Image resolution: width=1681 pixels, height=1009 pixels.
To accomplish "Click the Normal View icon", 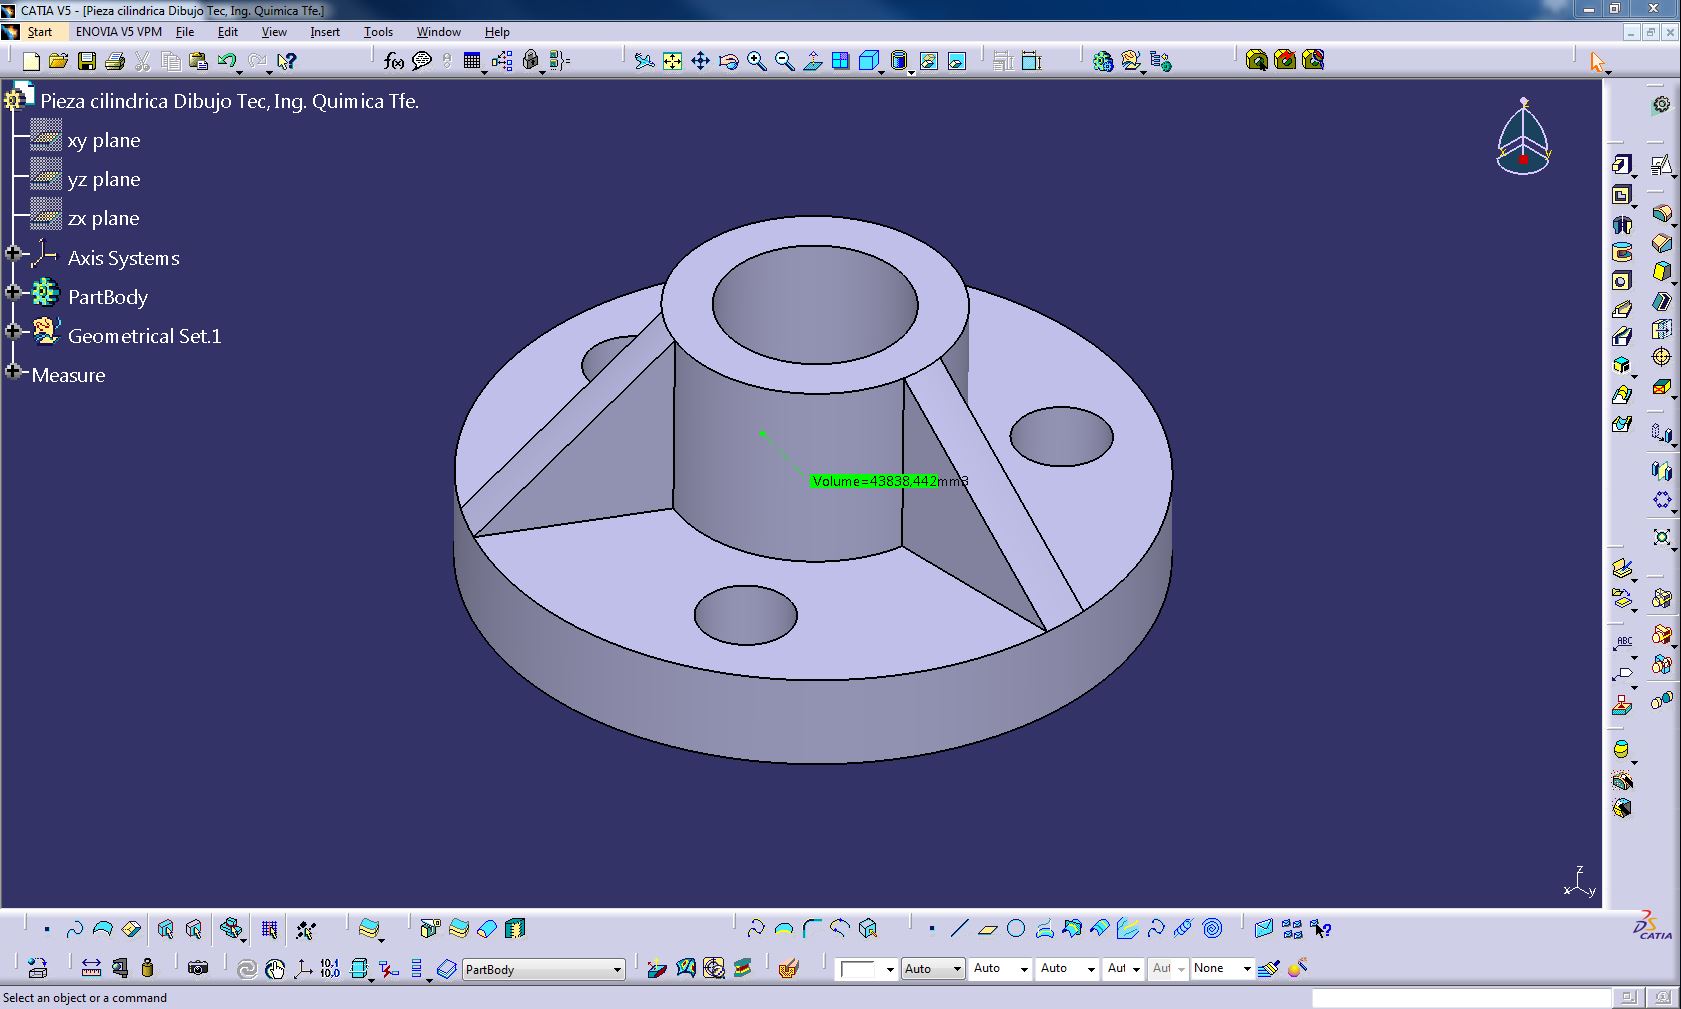I will click(x=813, y=61).
